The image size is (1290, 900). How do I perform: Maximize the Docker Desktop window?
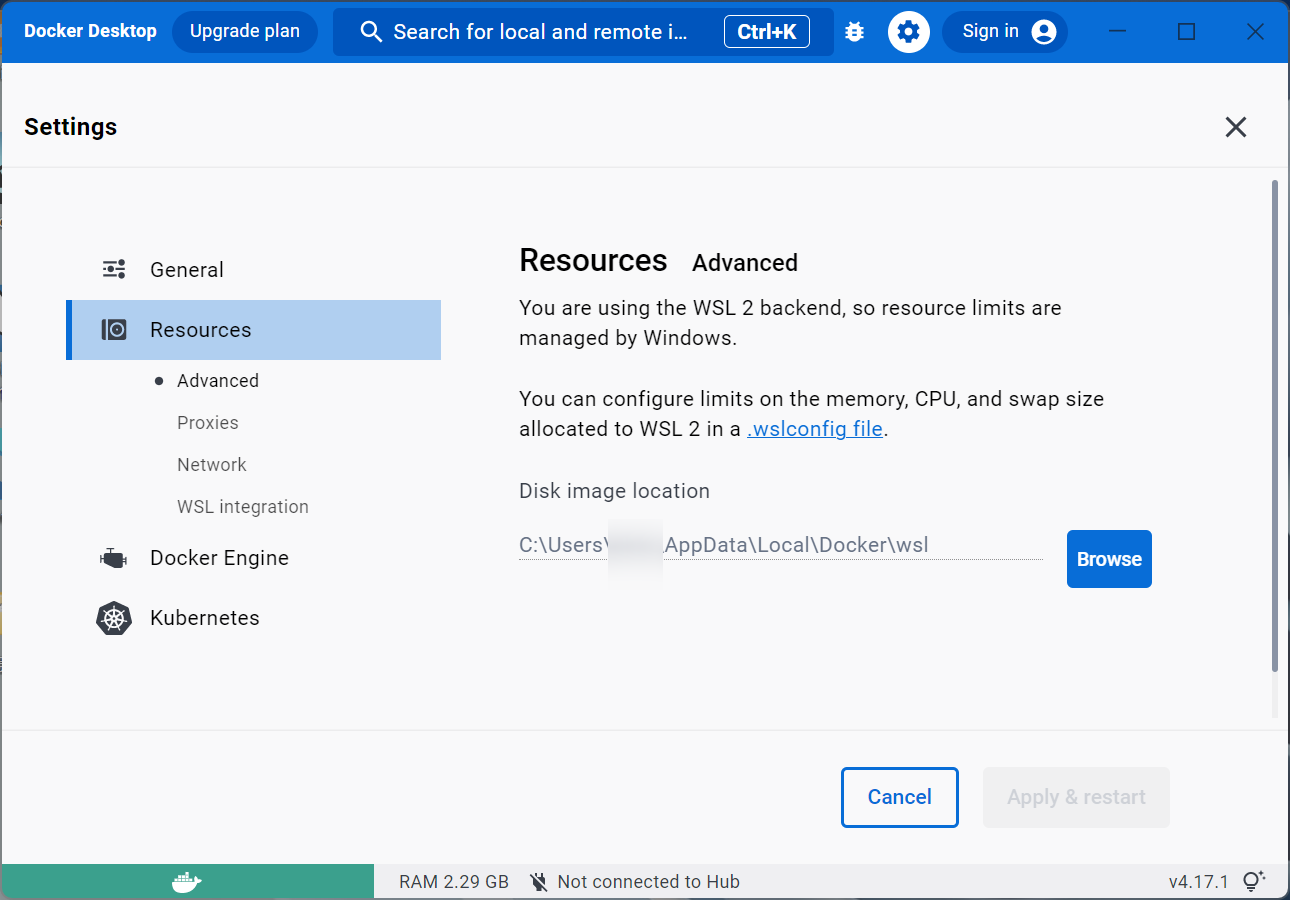point(1187,32)
